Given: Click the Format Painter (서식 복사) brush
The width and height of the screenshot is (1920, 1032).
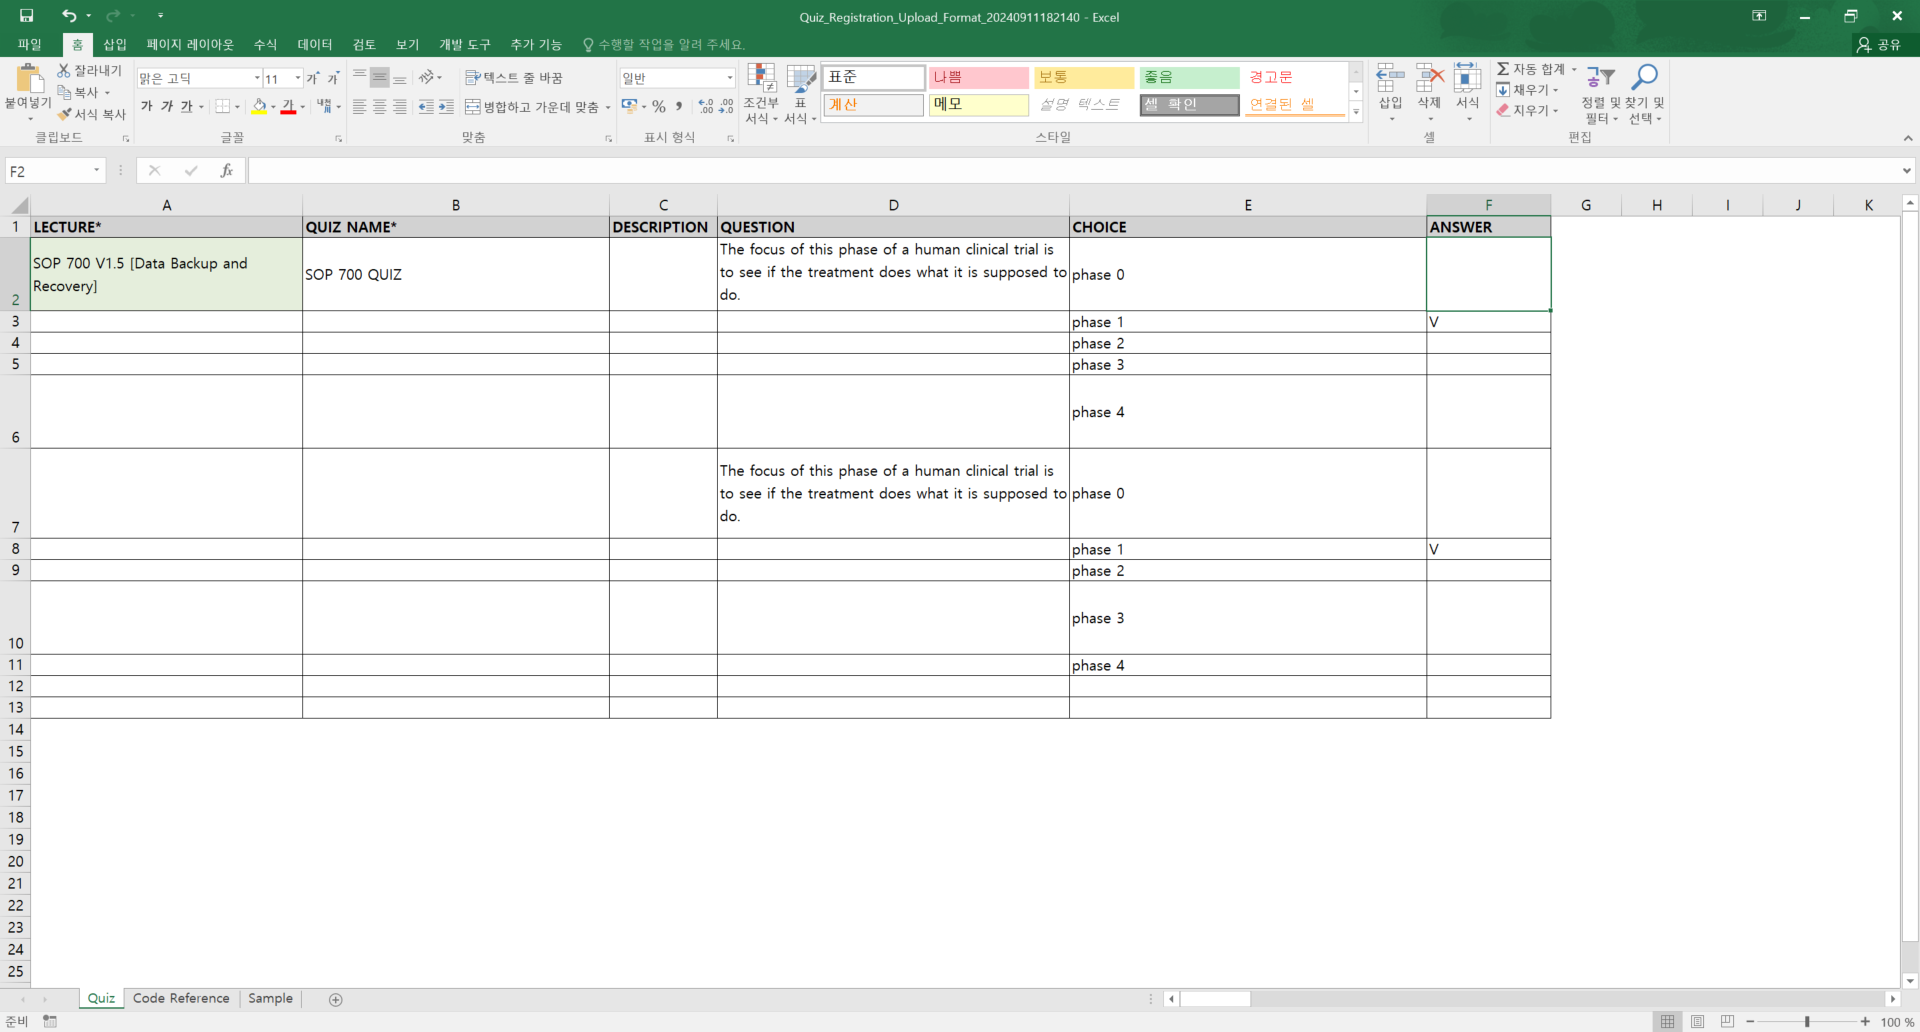Looking at the screenshot, I should (65, 114).
